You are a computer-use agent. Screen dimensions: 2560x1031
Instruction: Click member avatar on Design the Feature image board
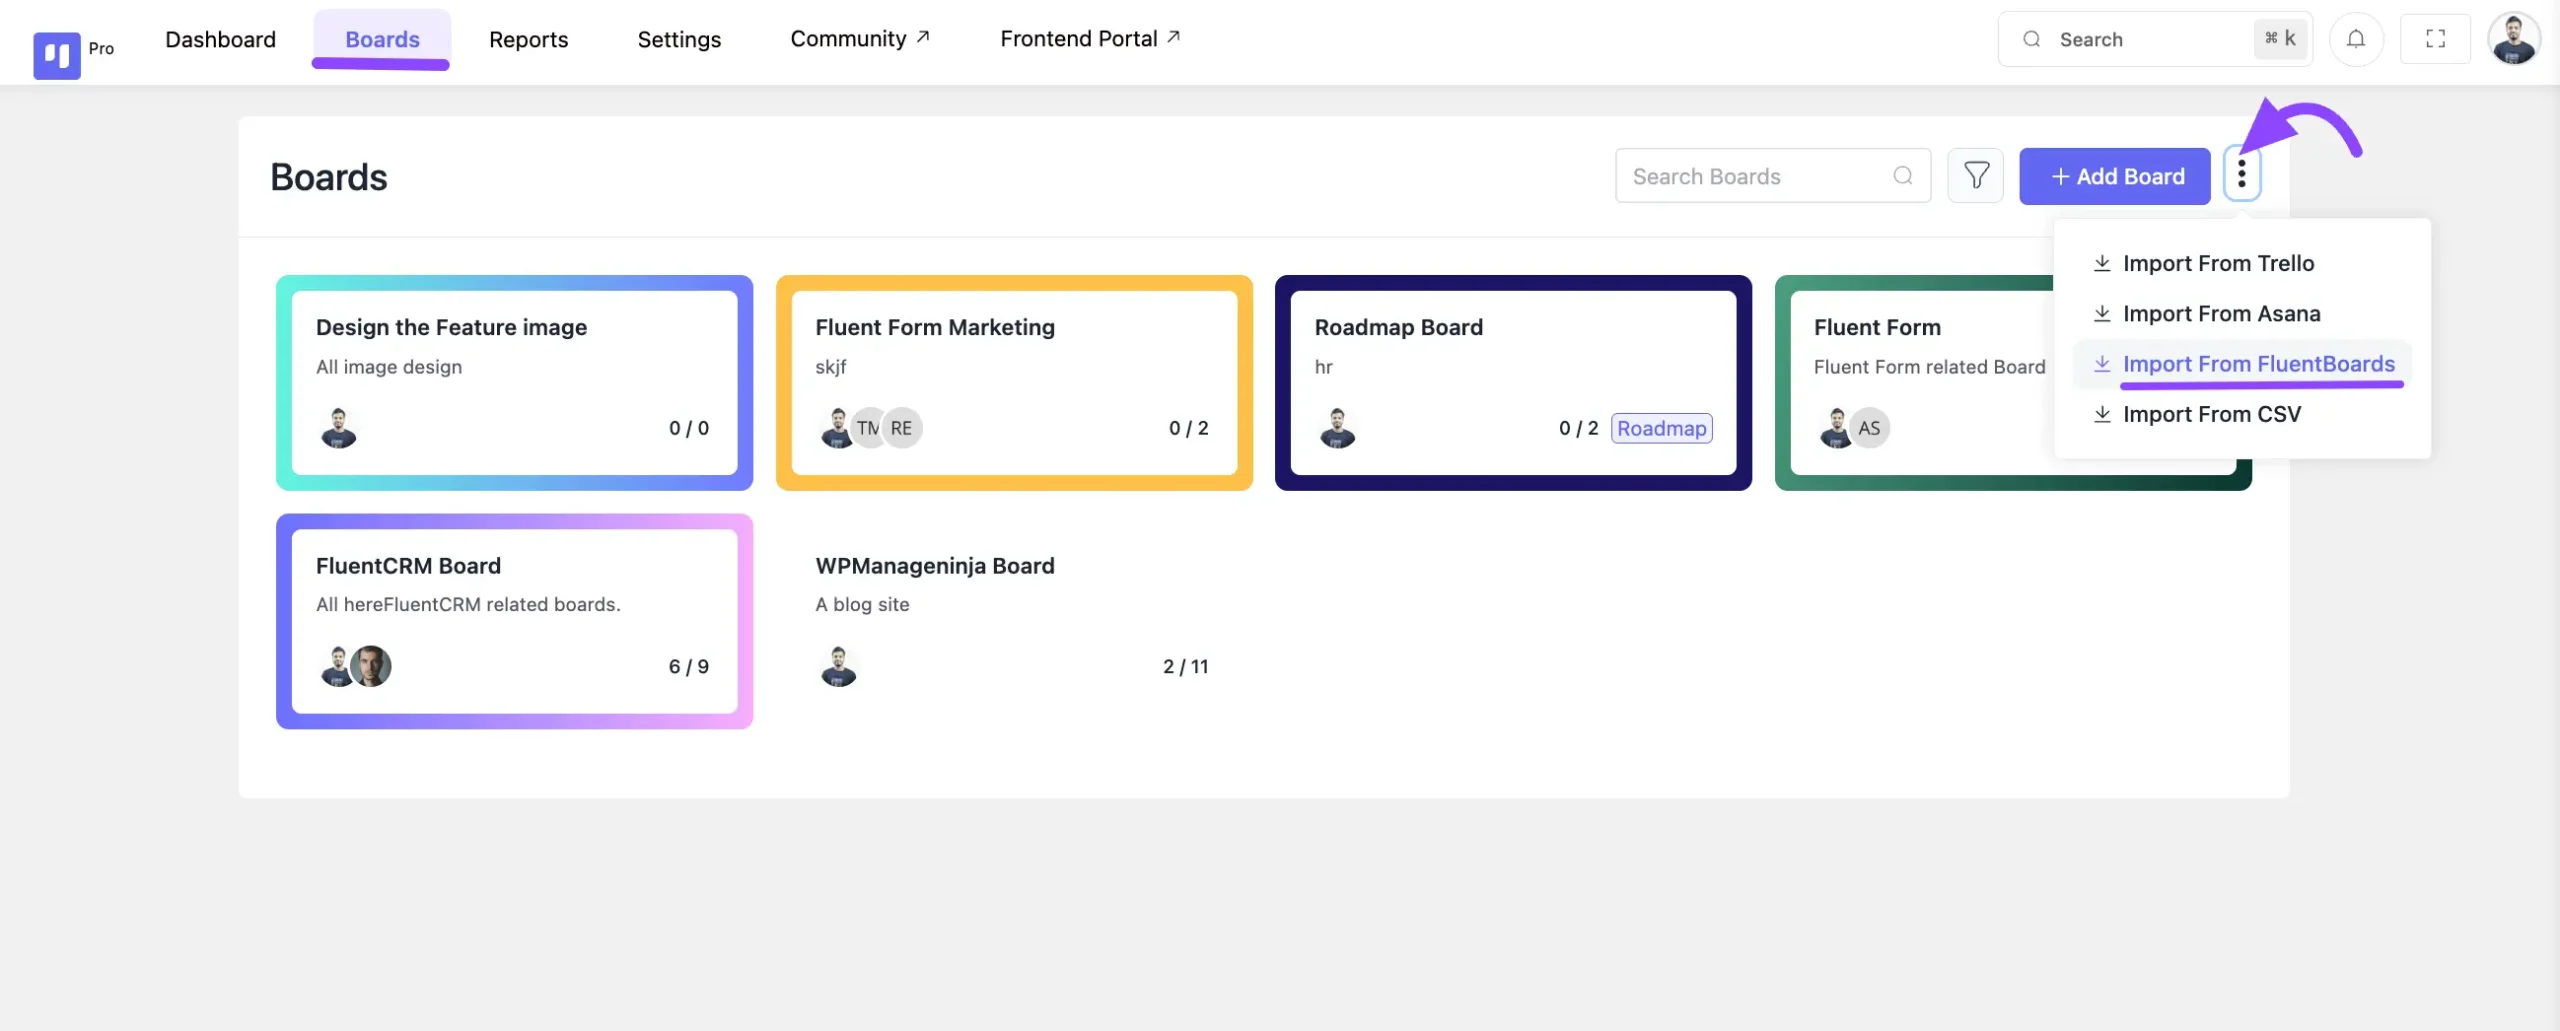(x=338, y=428)
